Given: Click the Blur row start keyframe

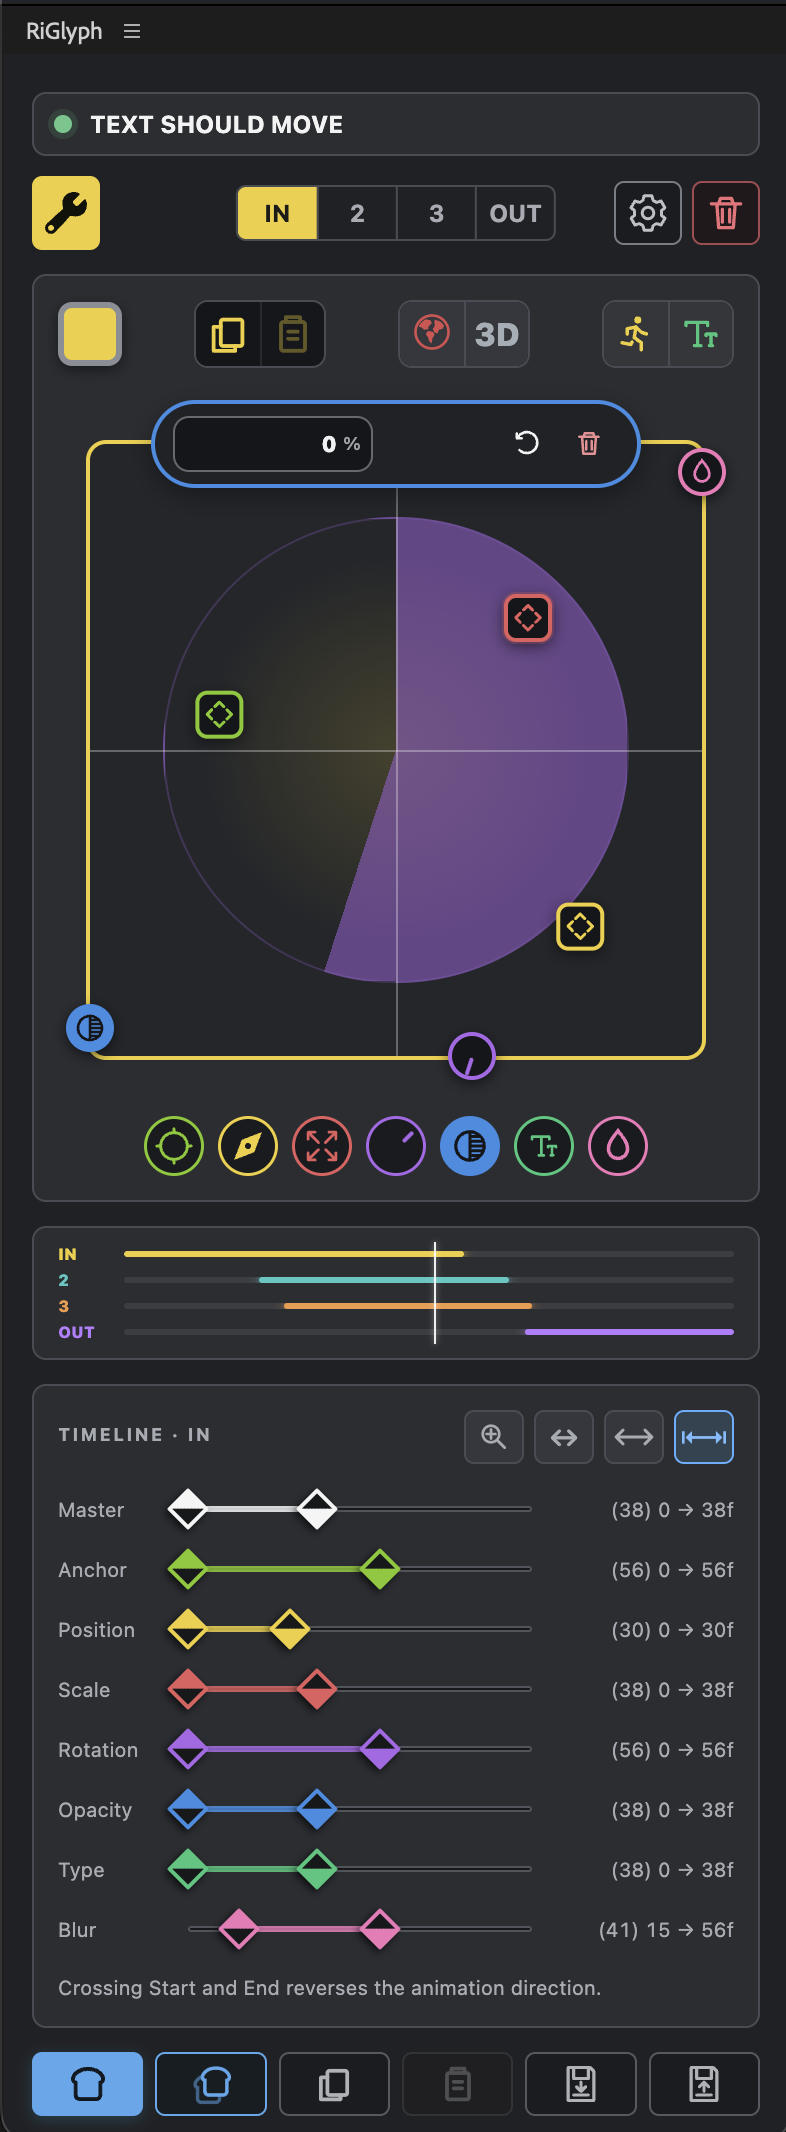Looking at the screenshot, I should pyautogui.click(x=238, y=1929).
